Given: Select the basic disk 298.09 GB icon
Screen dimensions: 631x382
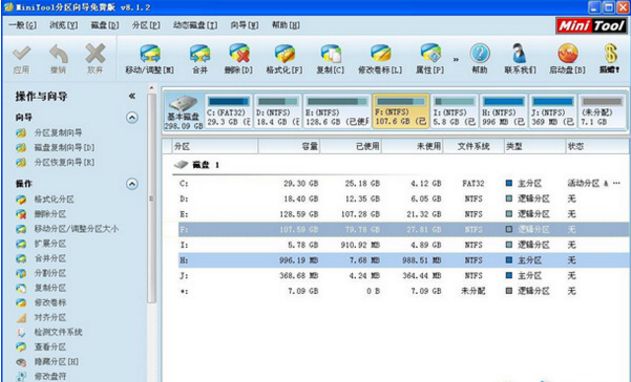Looking at the screenshot, I should click(x=184, y=112).
